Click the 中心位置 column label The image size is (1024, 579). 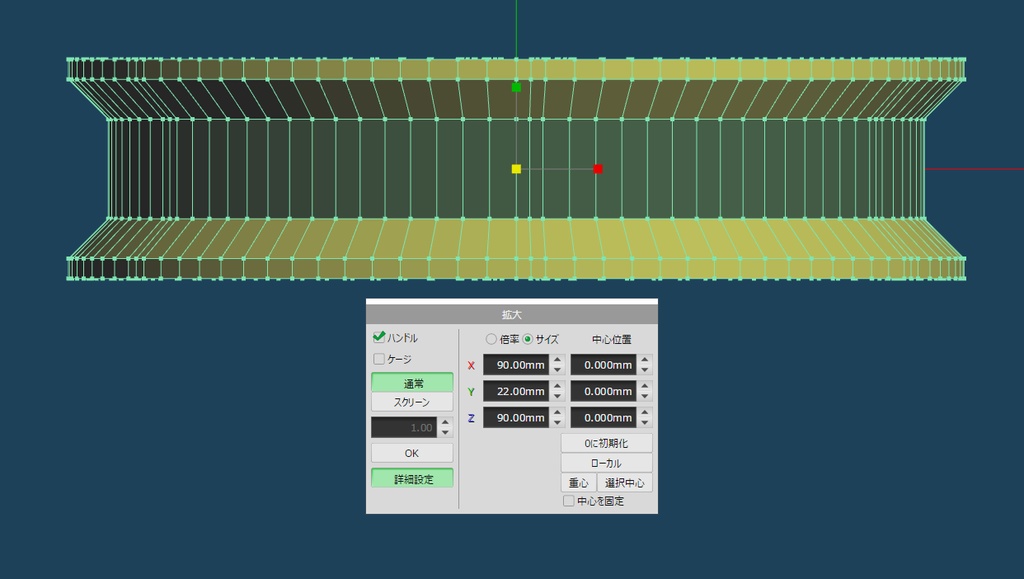coord(611,339)
